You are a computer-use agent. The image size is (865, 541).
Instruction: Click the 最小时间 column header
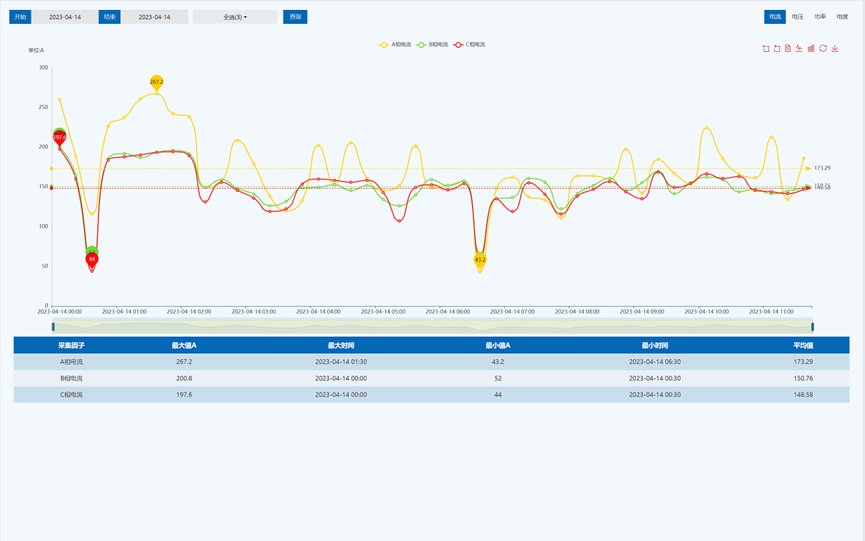point(655,346)
